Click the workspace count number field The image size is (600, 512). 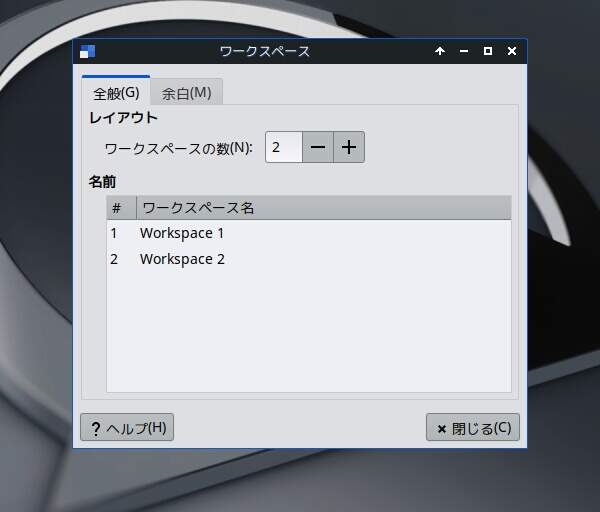pos(283,147)
